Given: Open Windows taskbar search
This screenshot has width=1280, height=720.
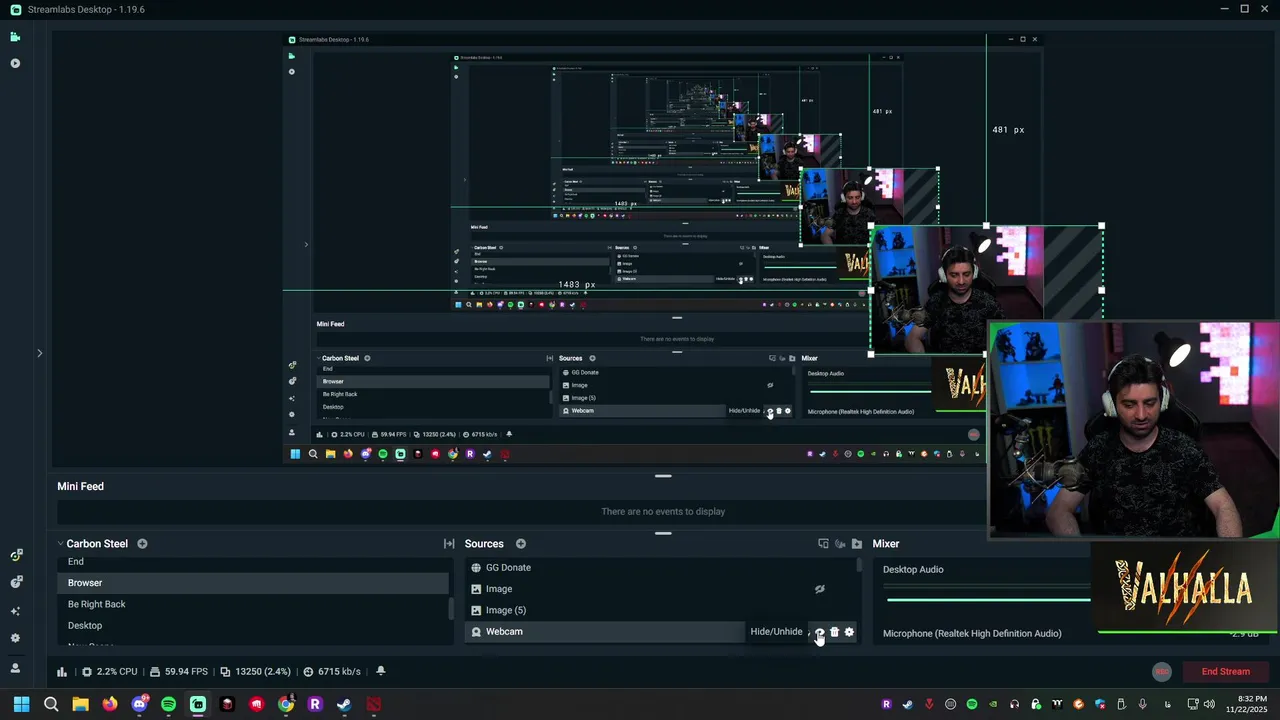Looking at the screenshot, I should click(51, 704).
